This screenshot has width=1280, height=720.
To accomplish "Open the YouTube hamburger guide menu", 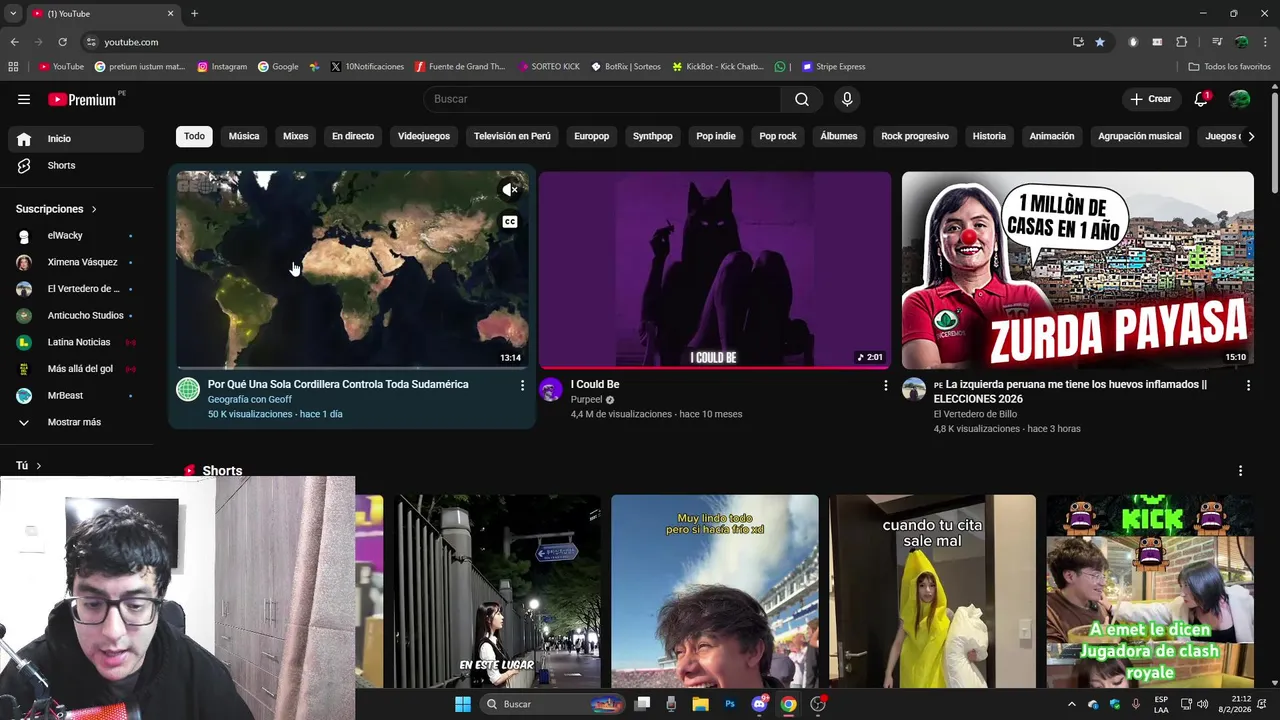I will pos(24,99).
